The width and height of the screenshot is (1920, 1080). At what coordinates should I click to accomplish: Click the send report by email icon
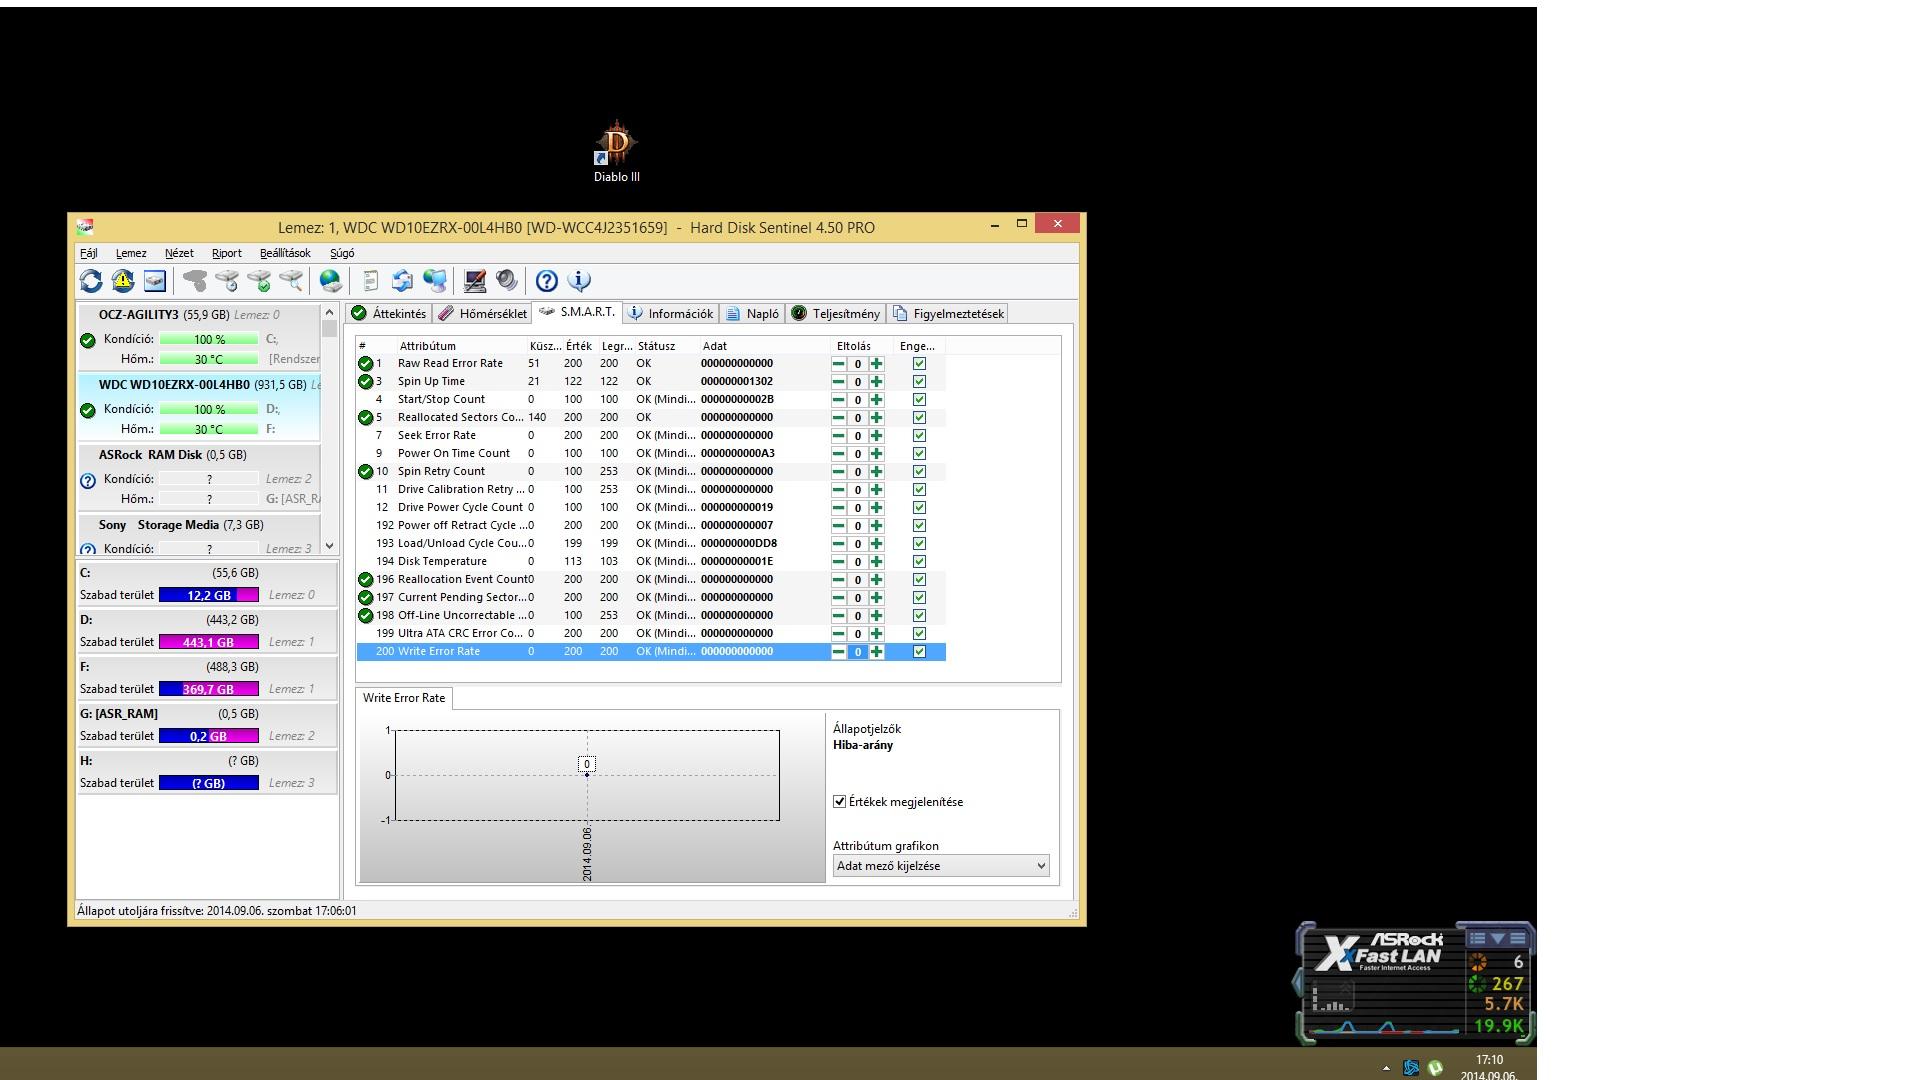coord(402,281)
